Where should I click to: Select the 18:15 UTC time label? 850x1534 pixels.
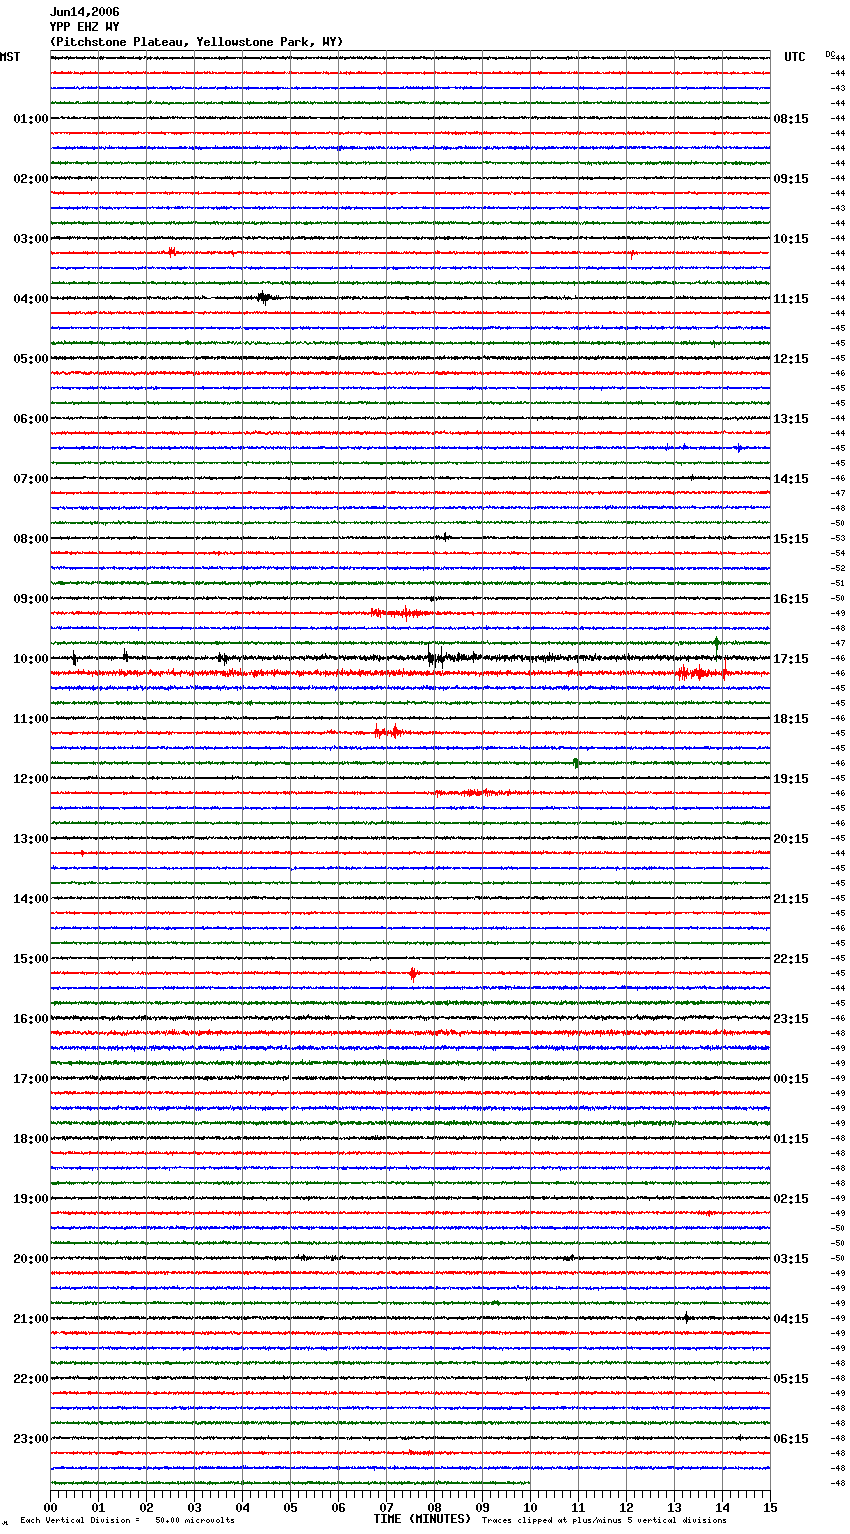point(791,719)
